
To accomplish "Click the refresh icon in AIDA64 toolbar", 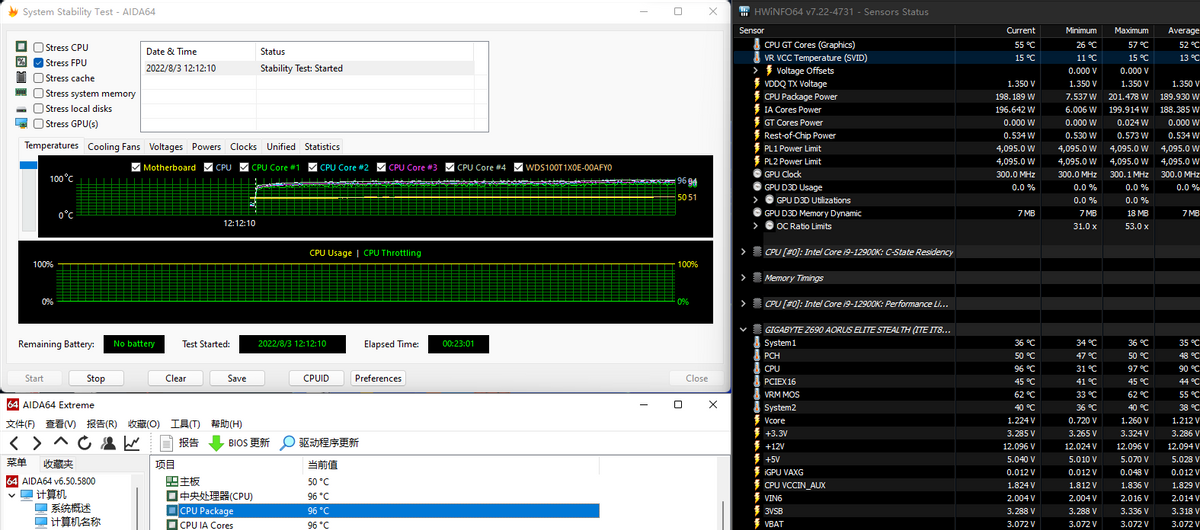I will click(84, 443).
